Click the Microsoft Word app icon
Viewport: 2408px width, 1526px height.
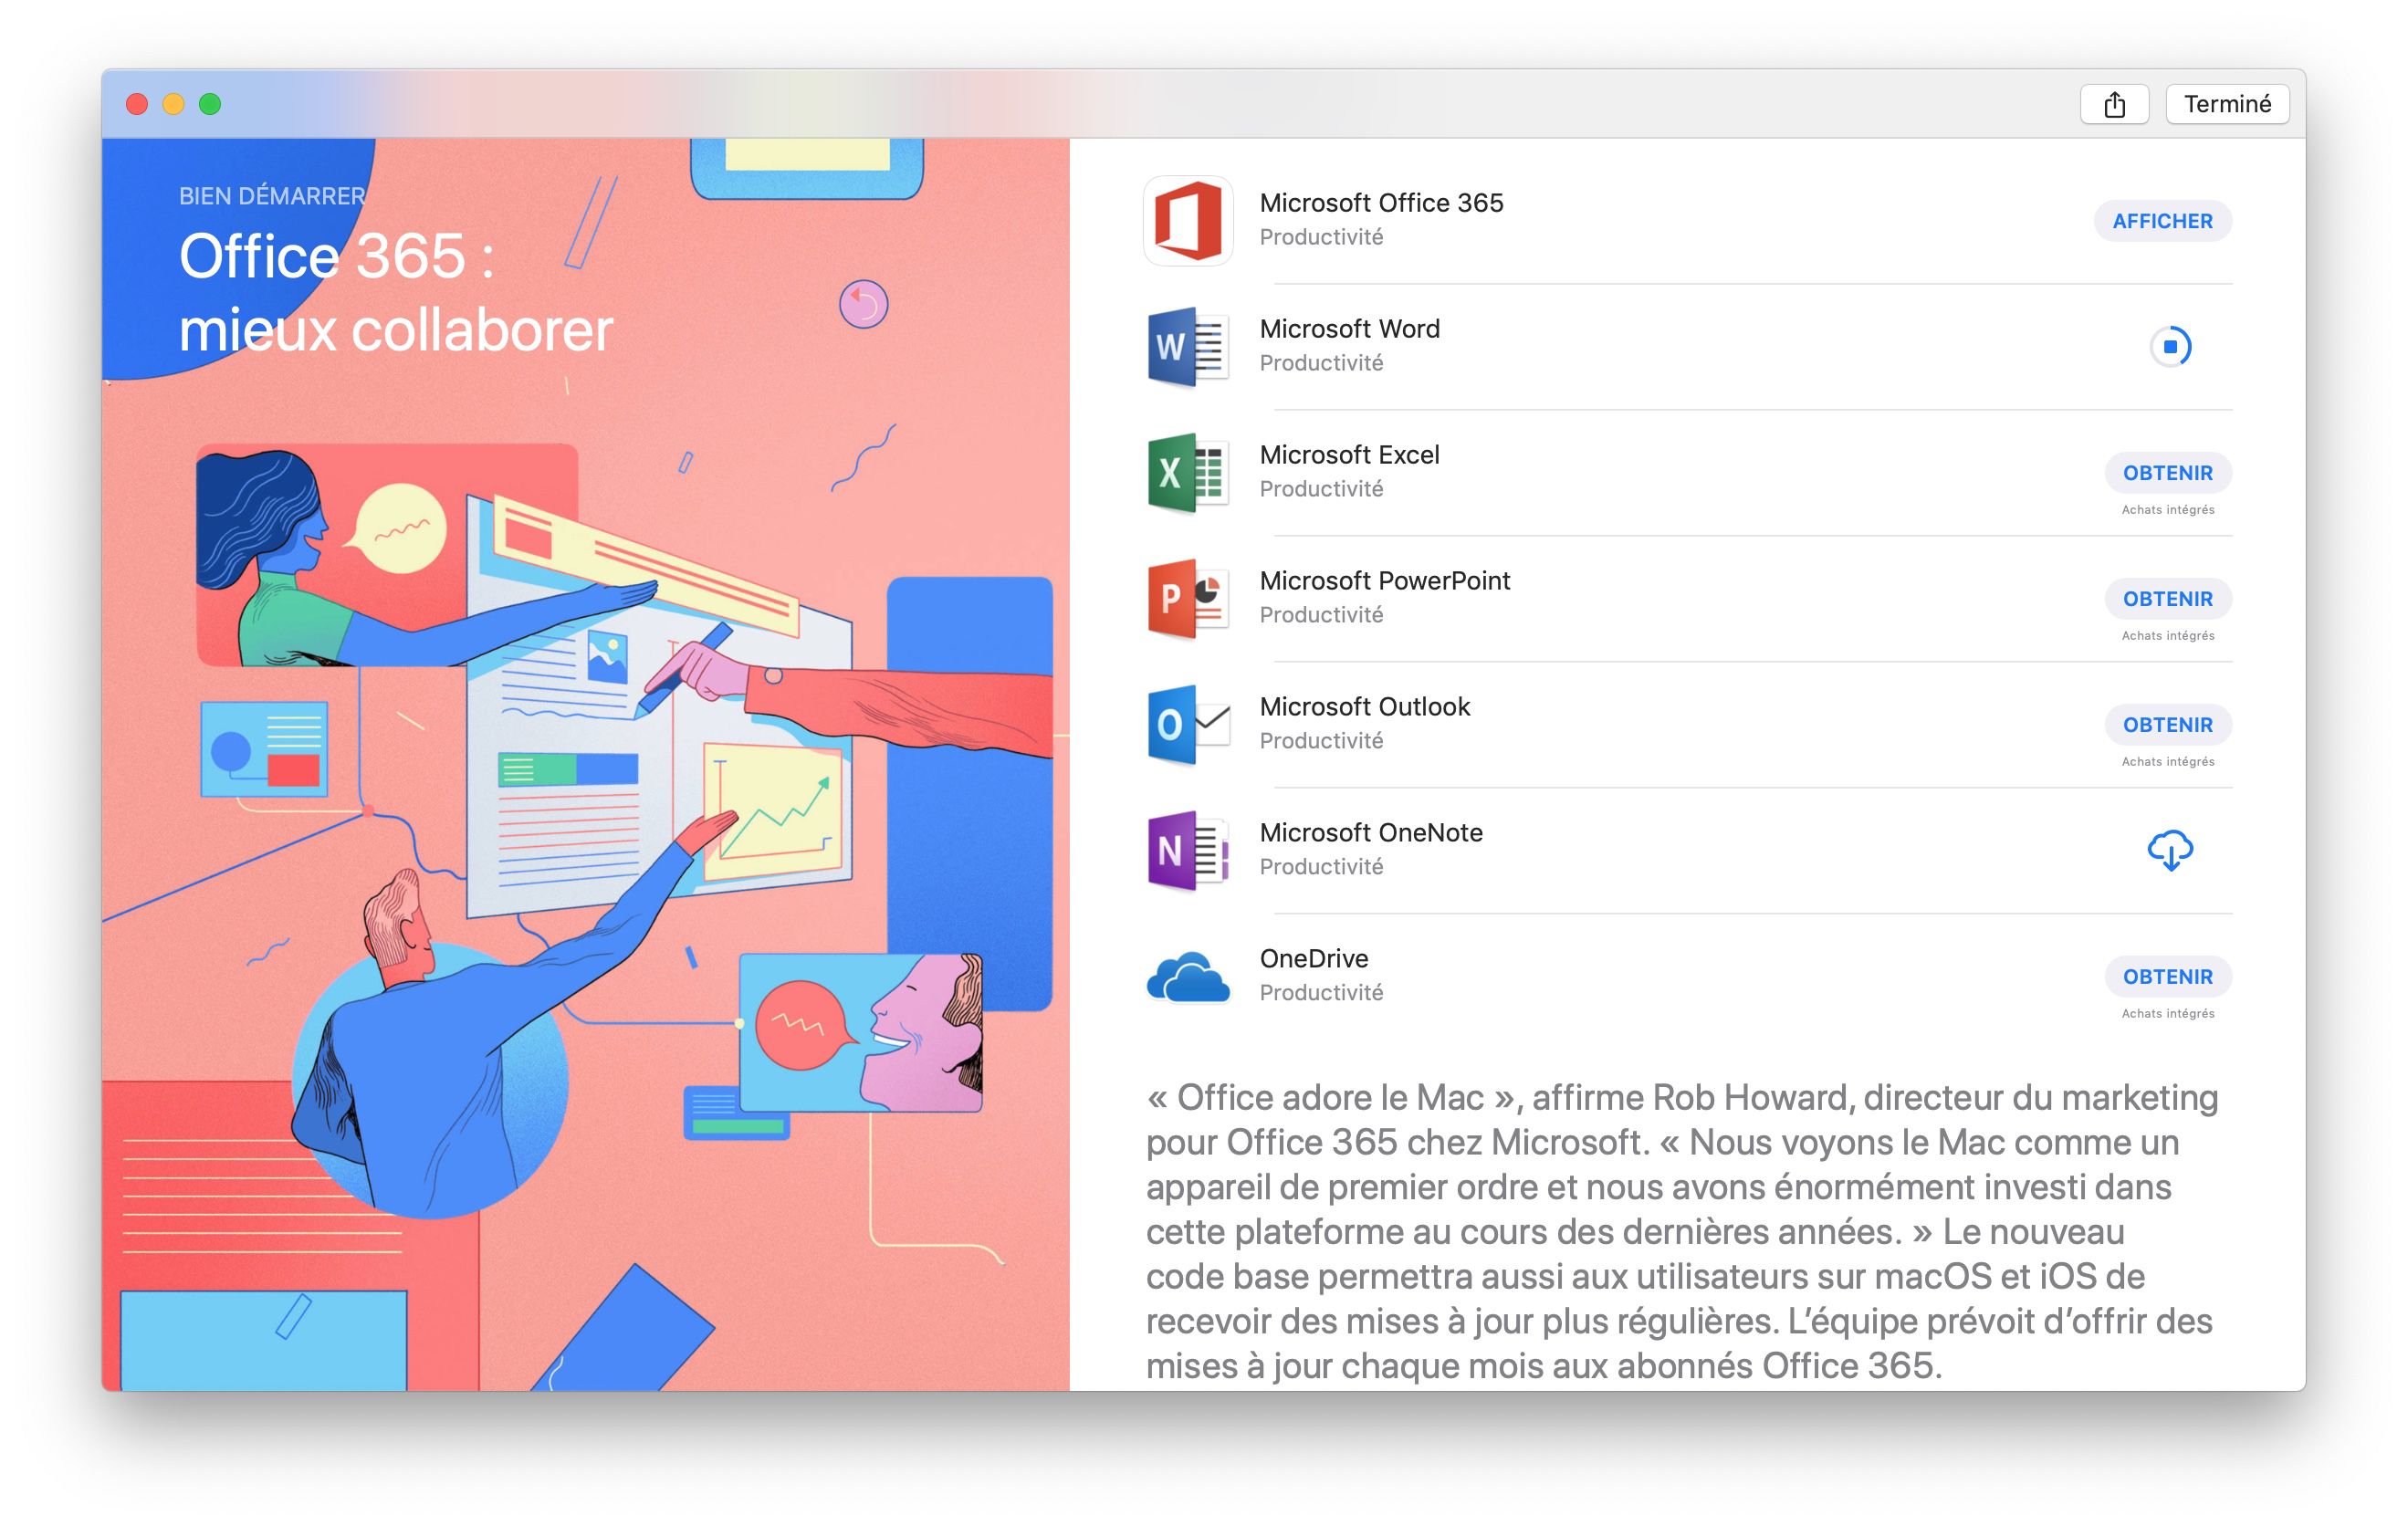pos(1188,346)
